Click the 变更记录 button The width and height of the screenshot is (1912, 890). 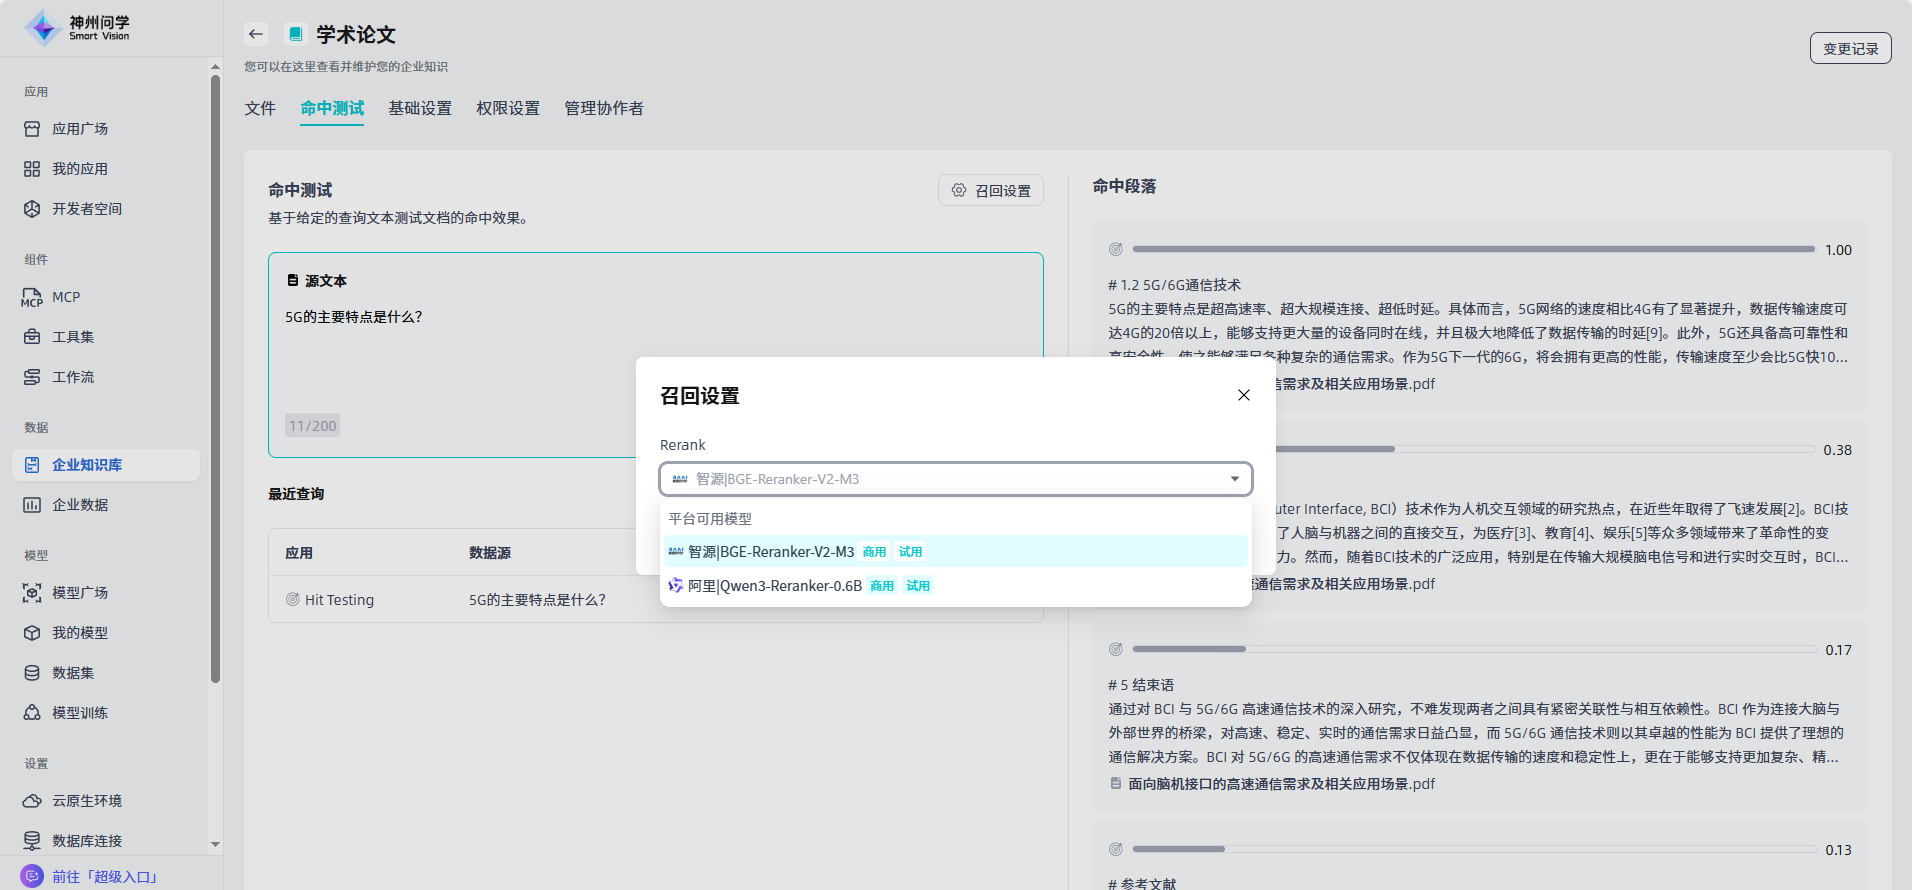[x=1850, y=48]
